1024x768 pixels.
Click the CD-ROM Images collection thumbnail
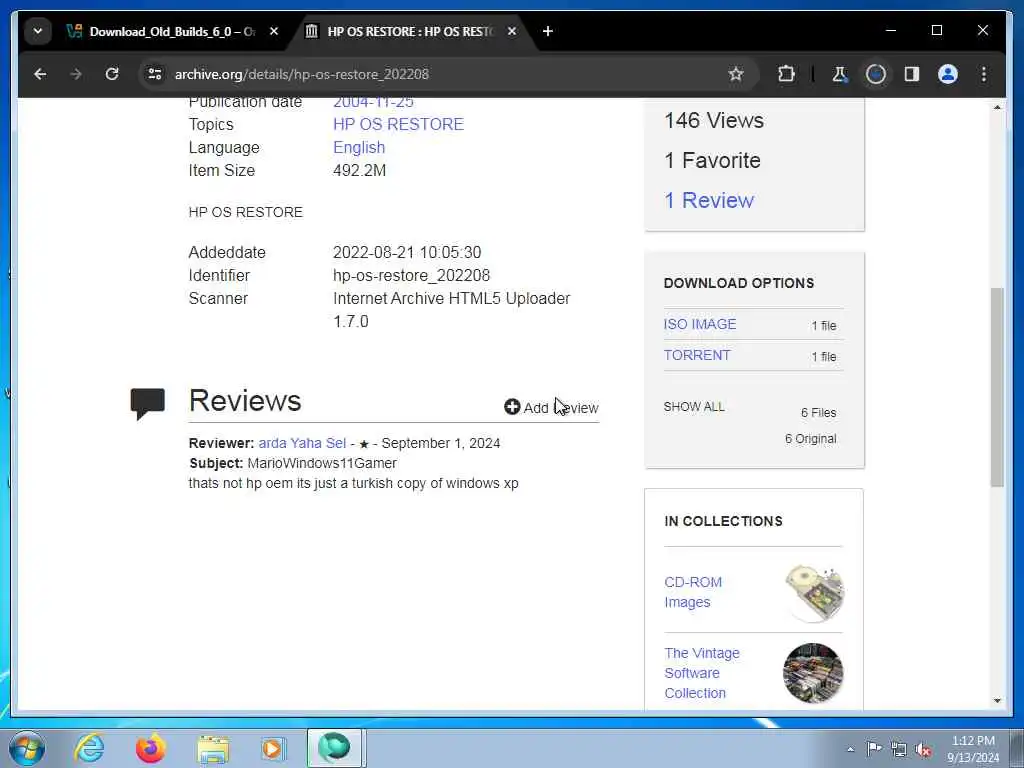(x=814, y=593)
